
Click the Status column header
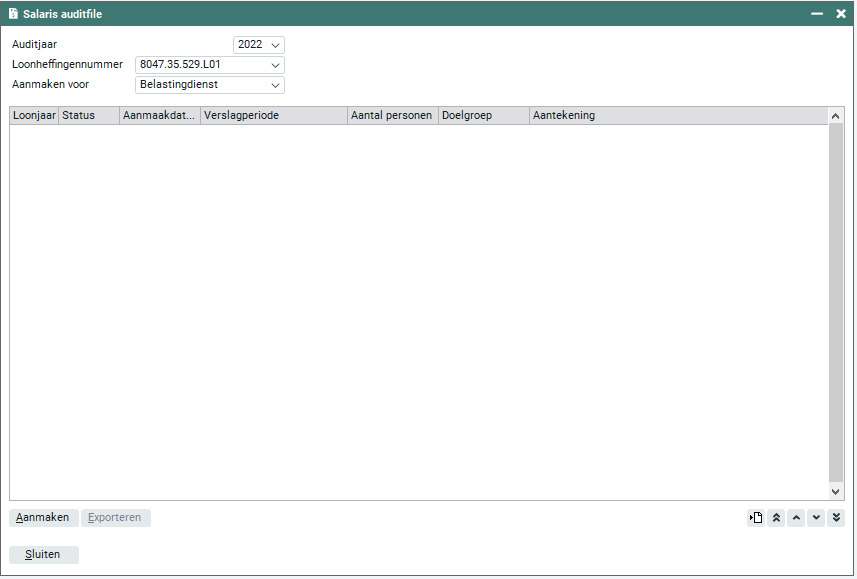[88, 116]
